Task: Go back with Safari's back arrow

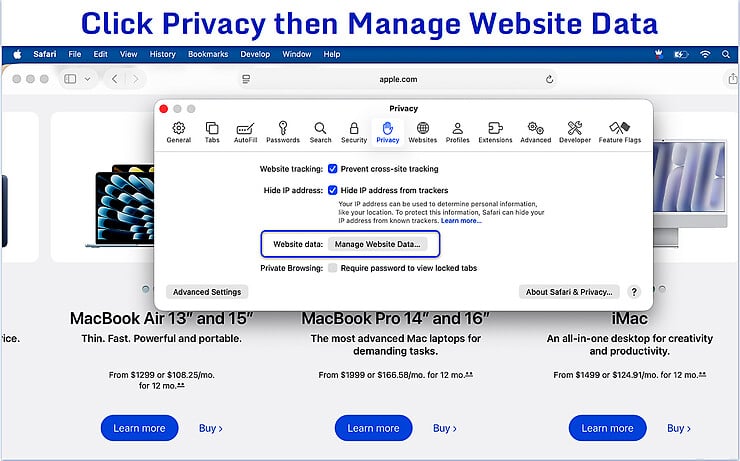Action: 115,79
